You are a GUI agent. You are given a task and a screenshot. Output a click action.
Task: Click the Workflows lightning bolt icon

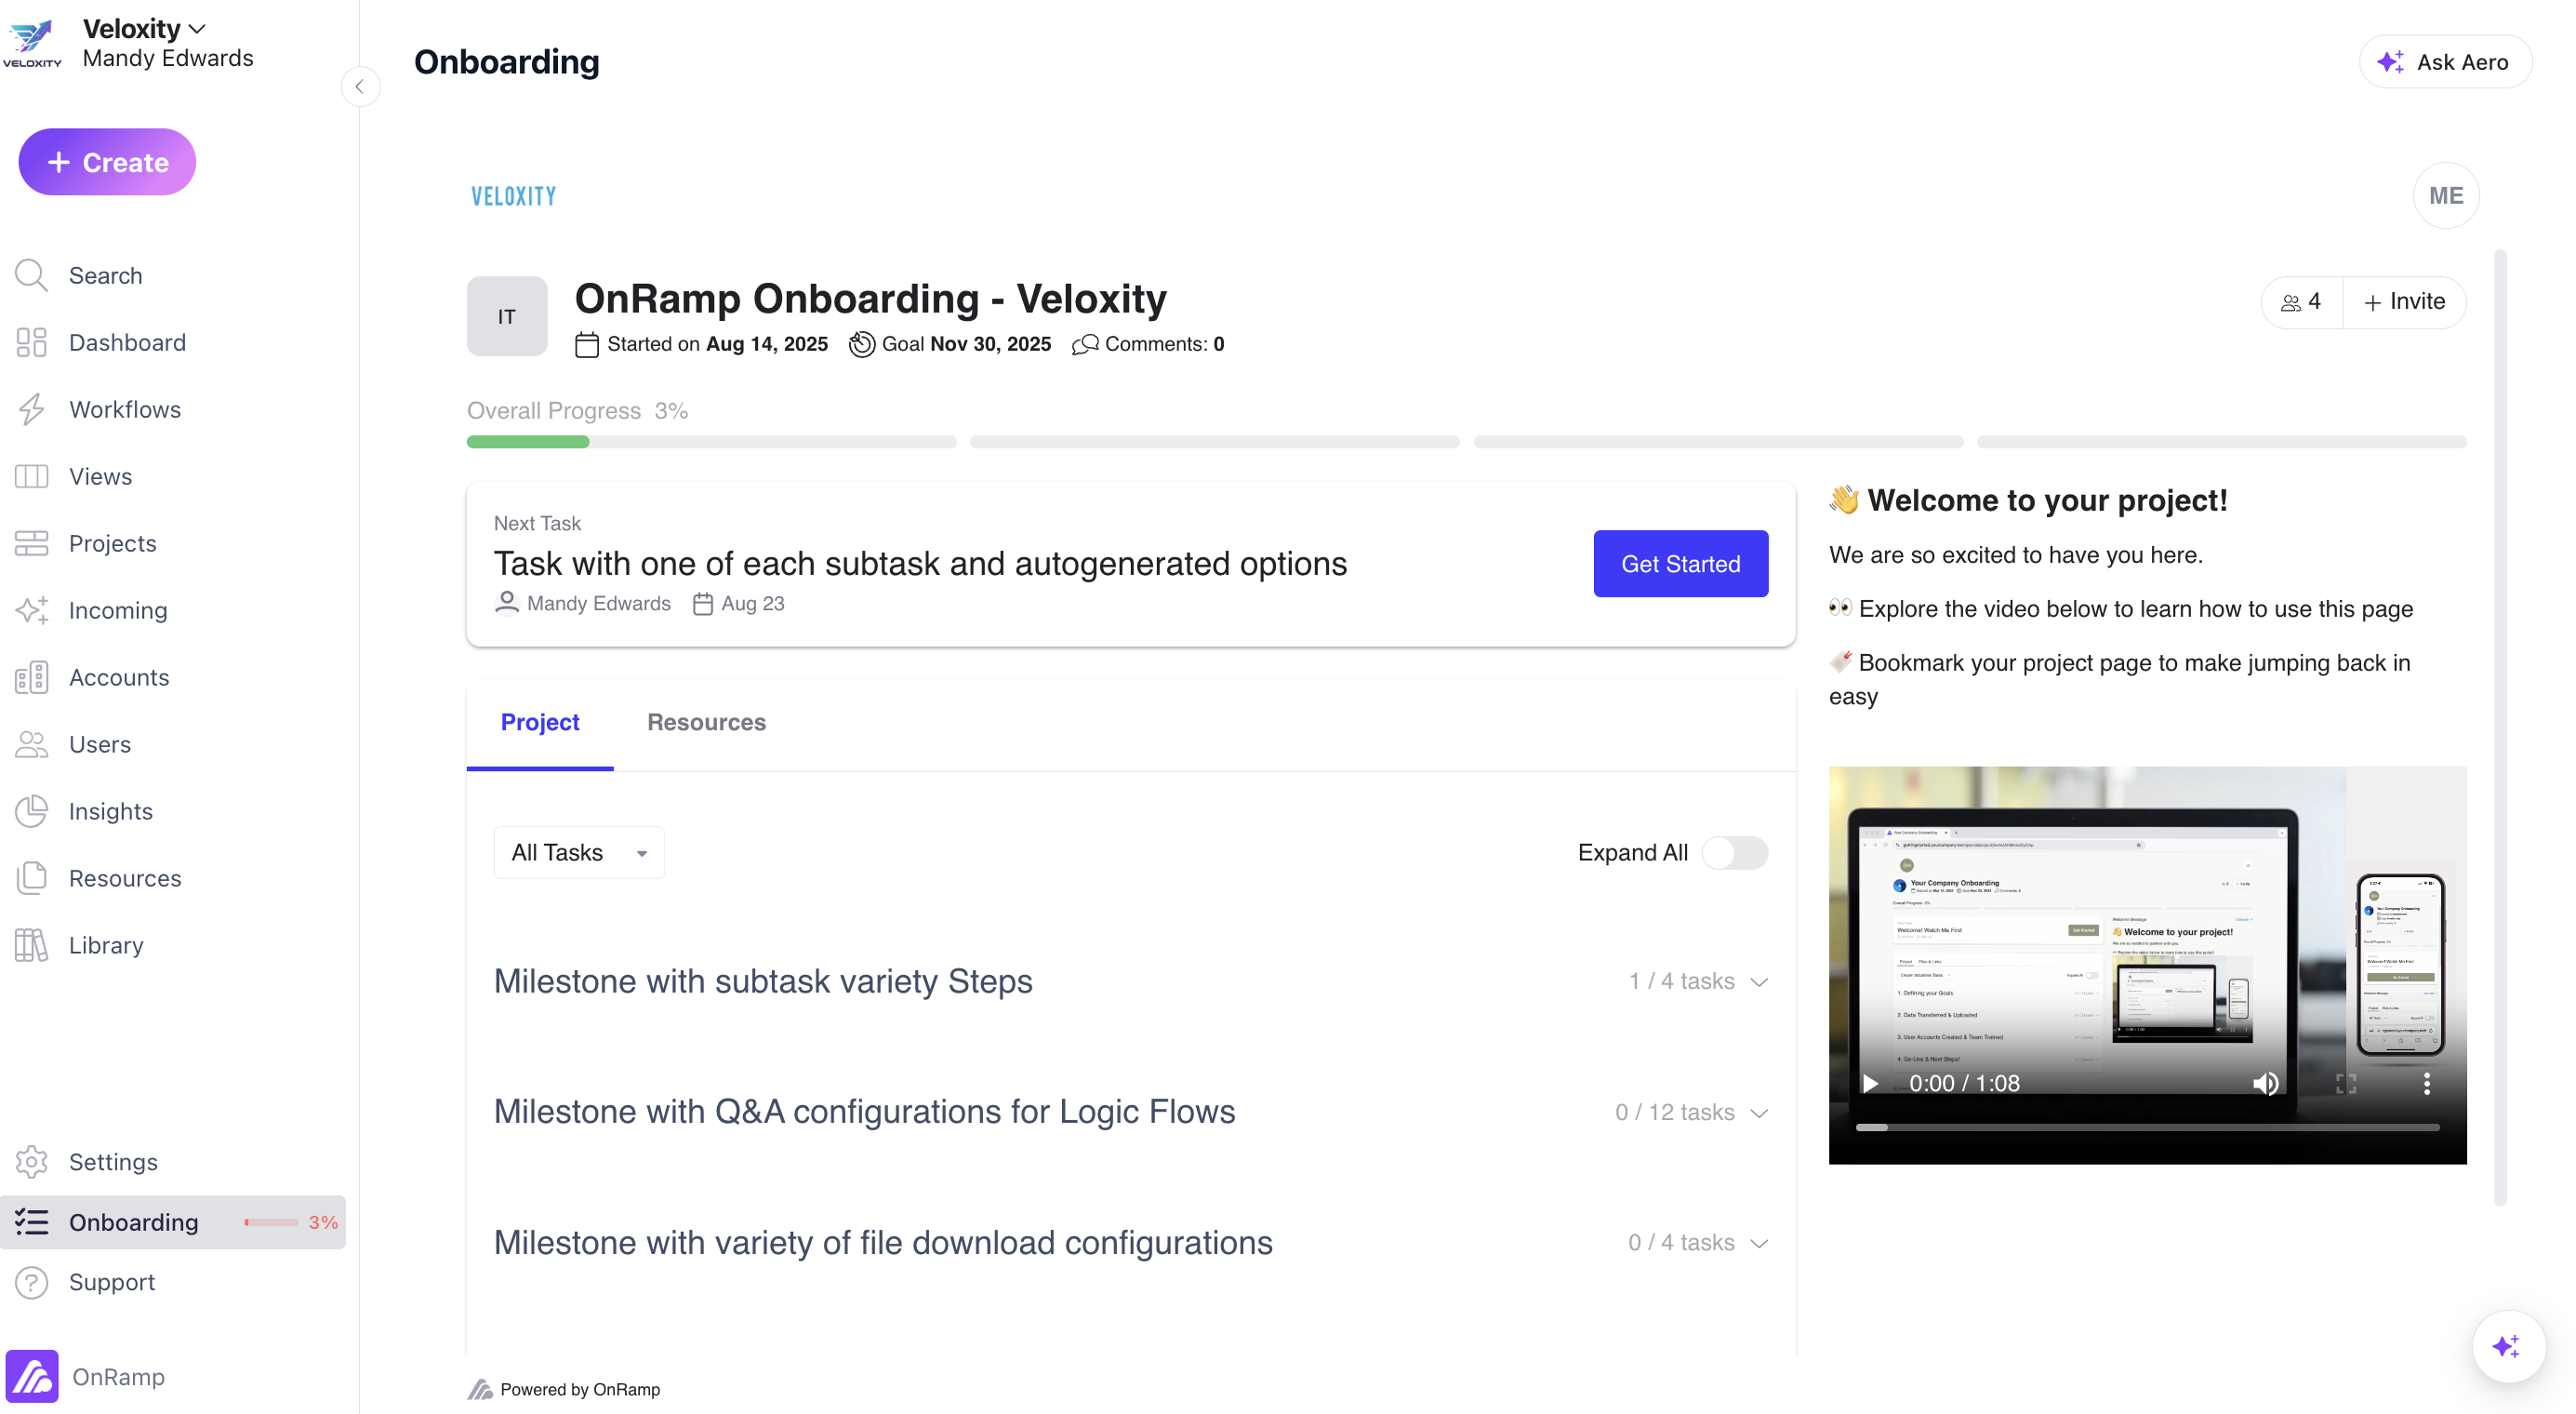(31, 409)
